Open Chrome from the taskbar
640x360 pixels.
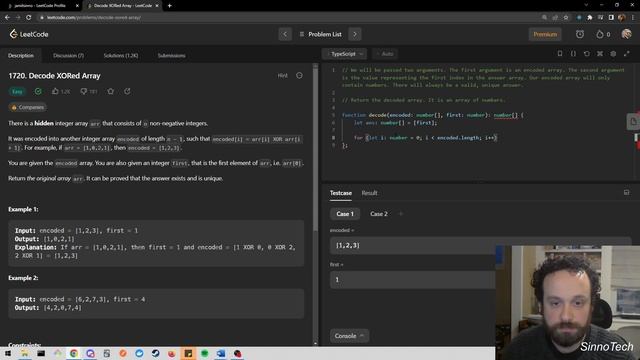click(x=74, y=353)
